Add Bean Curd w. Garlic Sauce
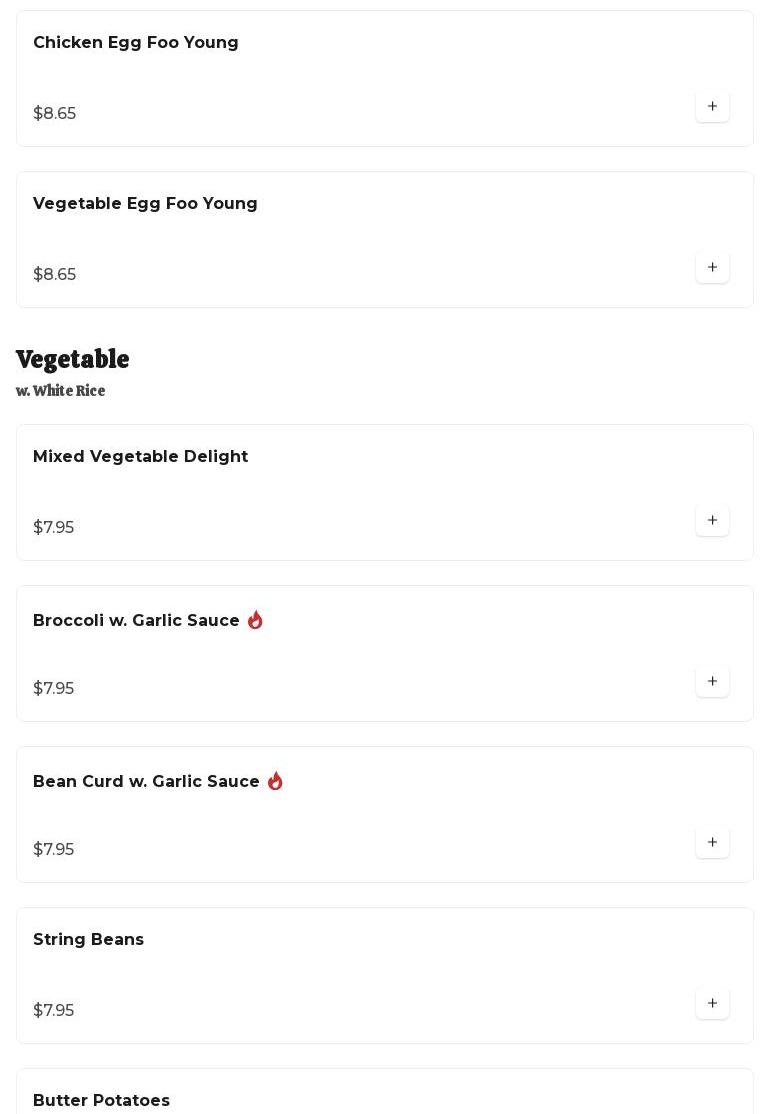 tap(712, 843)
